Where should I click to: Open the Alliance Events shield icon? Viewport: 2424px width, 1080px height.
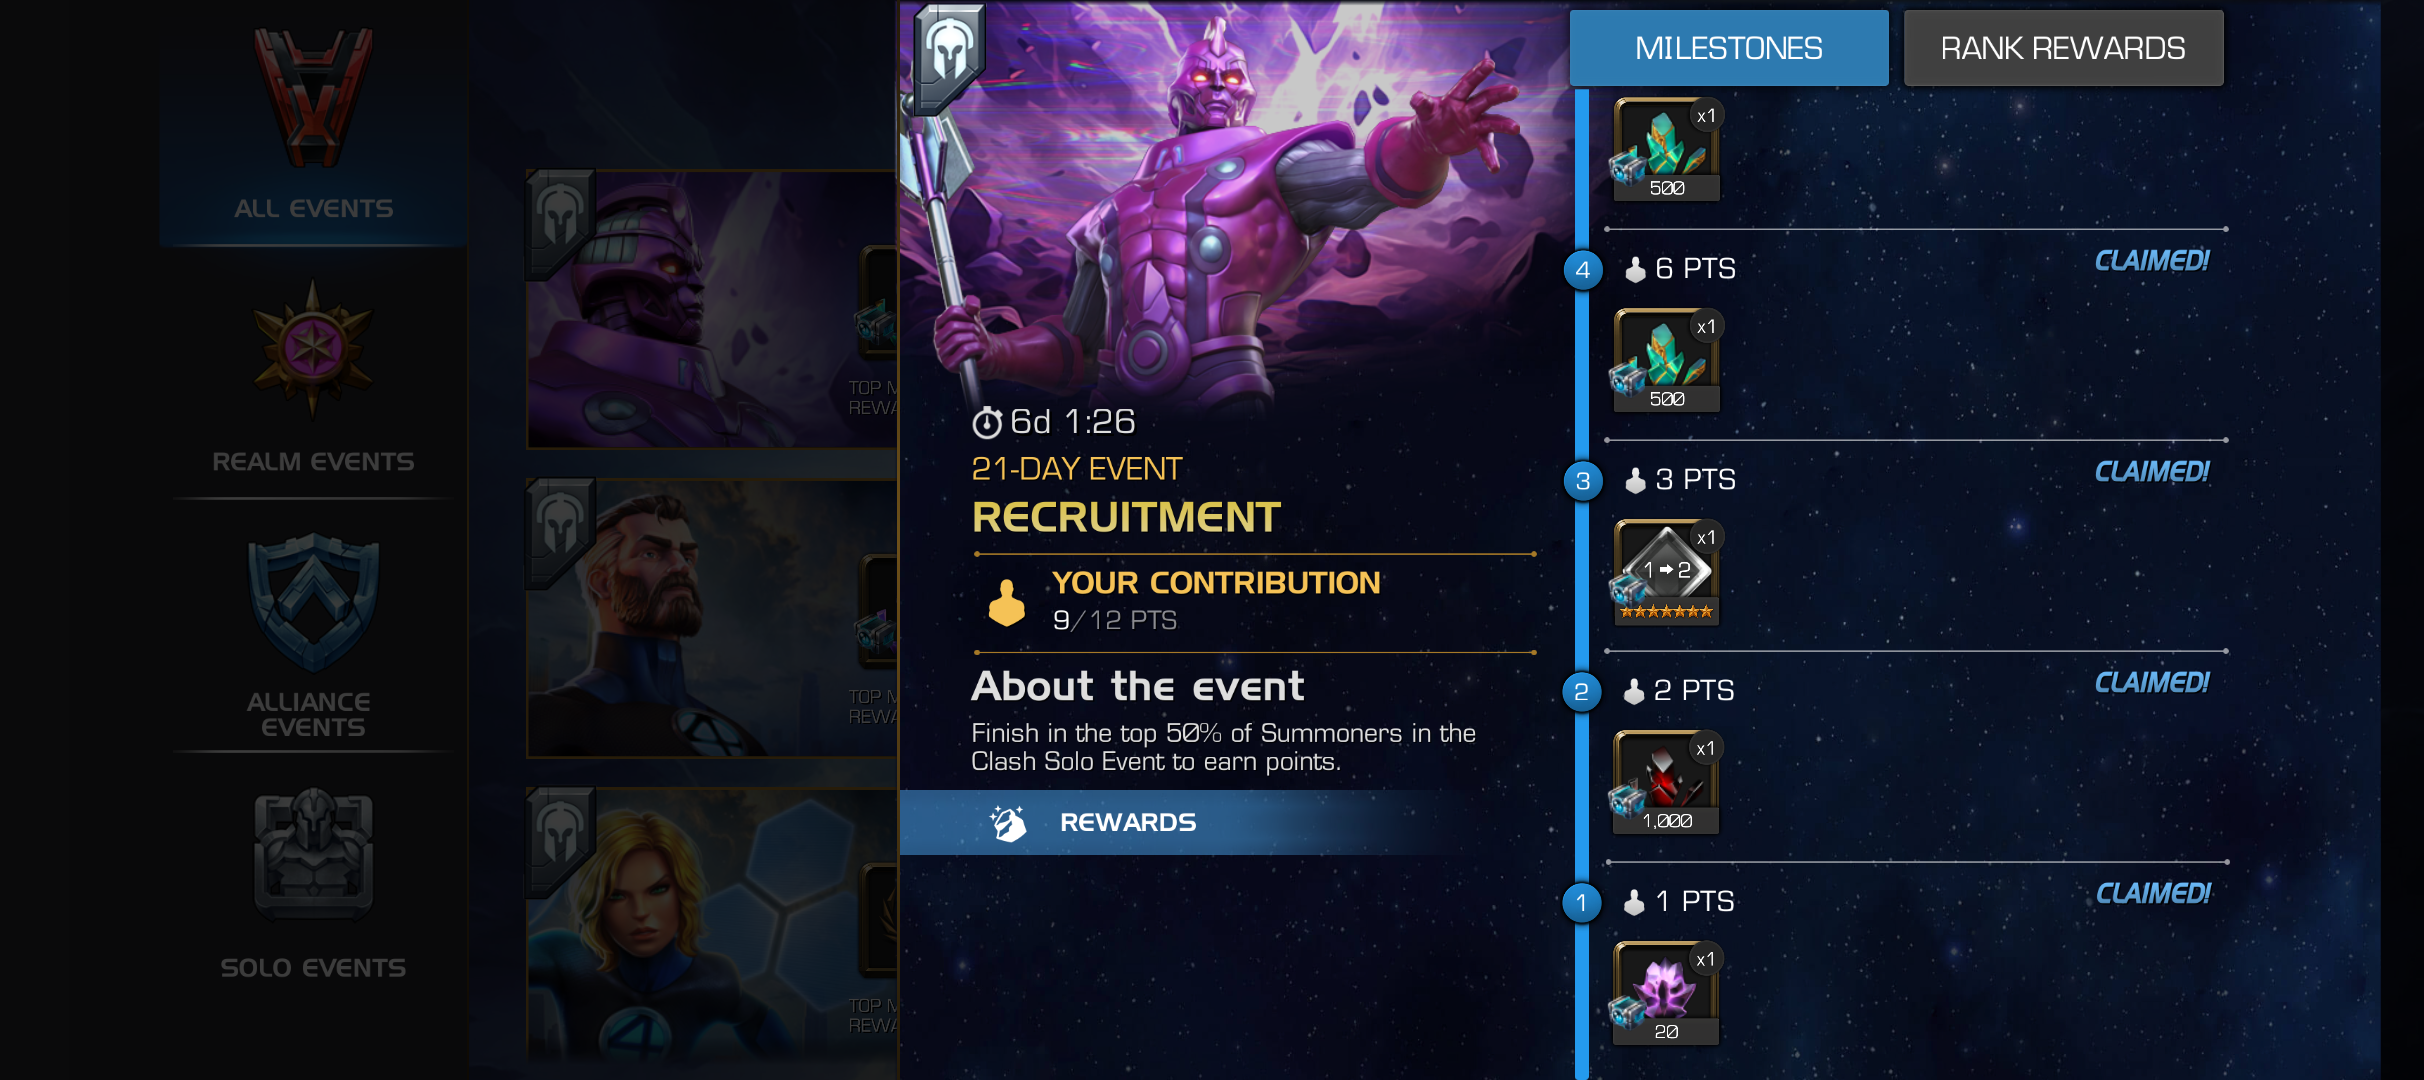313,602
